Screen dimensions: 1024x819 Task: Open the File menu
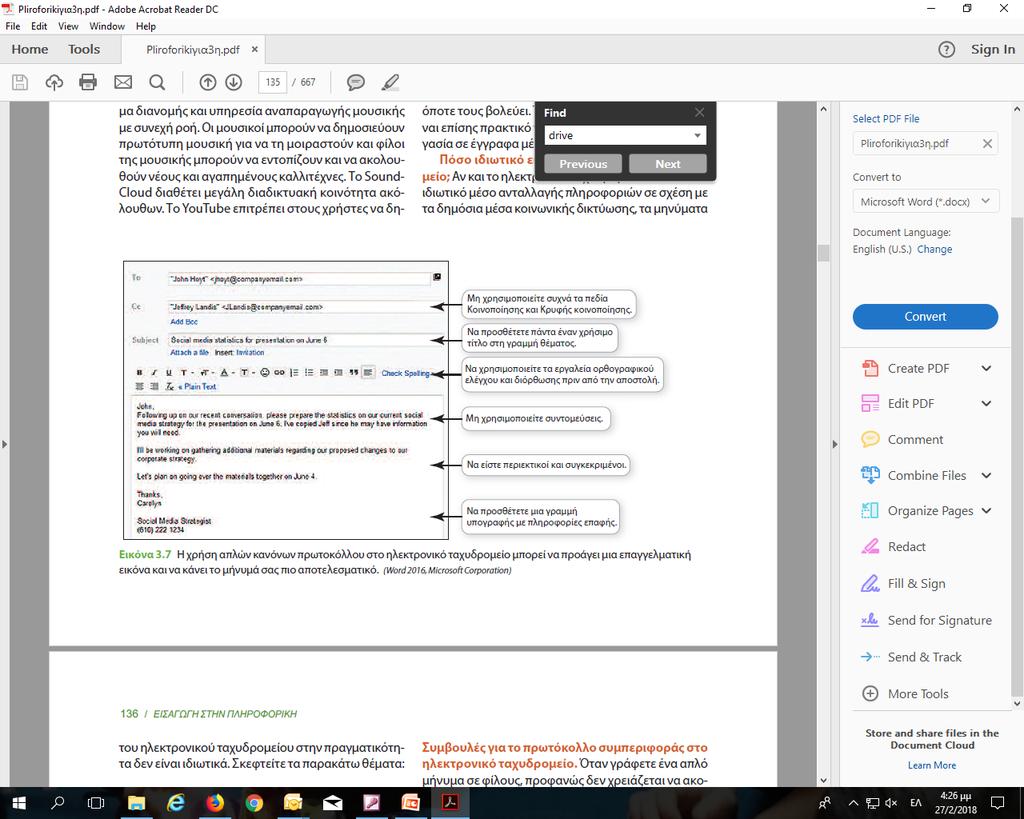click(x=12, y=26)
